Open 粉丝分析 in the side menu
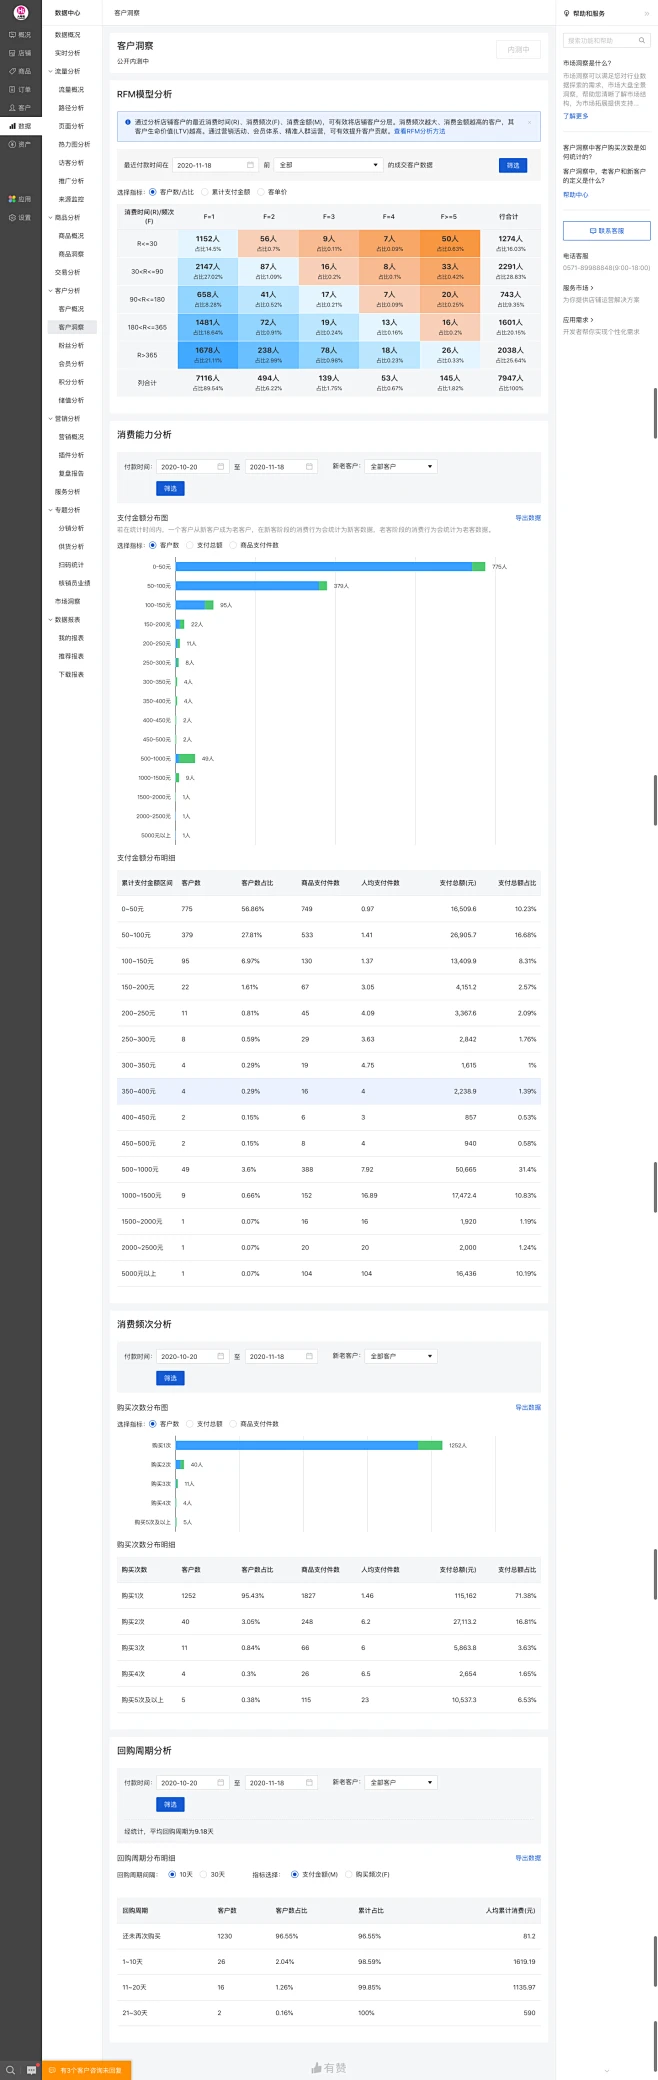The width and height of the screenshot is (658, 2080). point(71,345)
